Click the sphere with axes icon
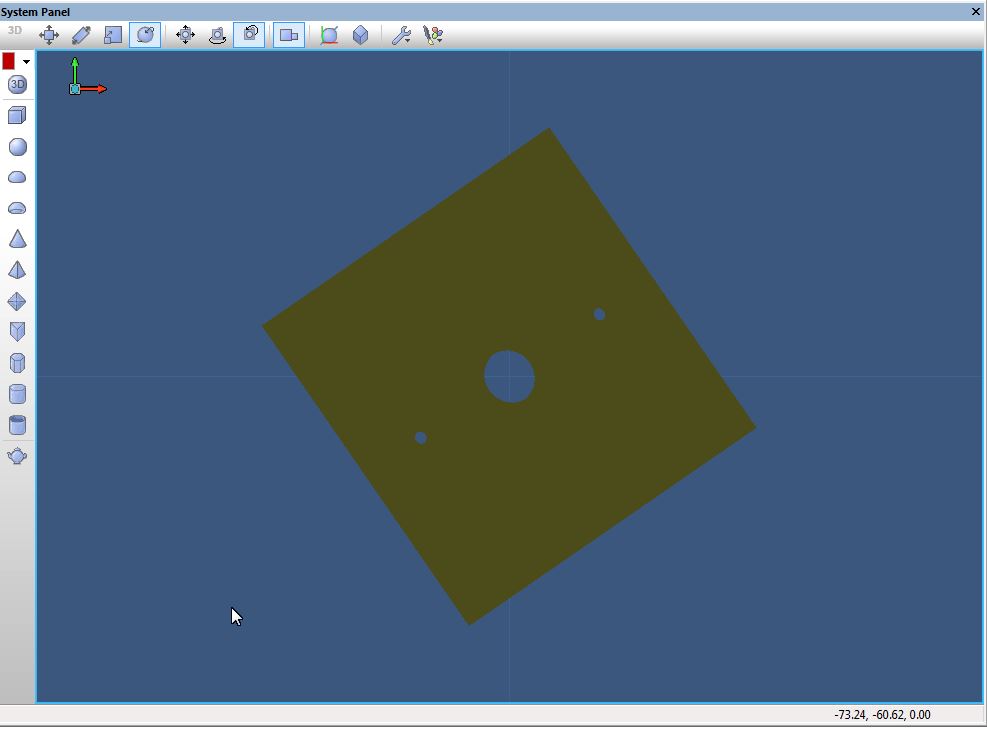Screen dimensions: 987x729 pyautogui.click(x=329, y=35)
